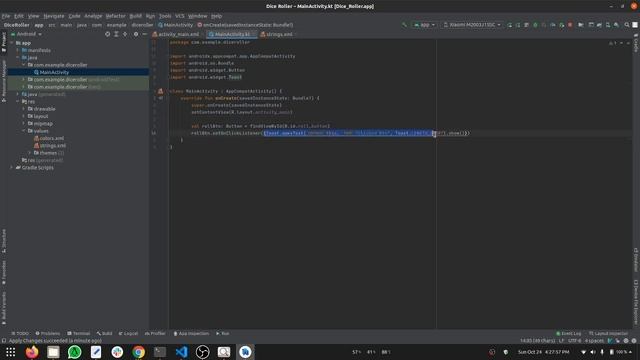Click the Debug app bug icon
This screenshot has height=360, width=640.
click(535, 25)
